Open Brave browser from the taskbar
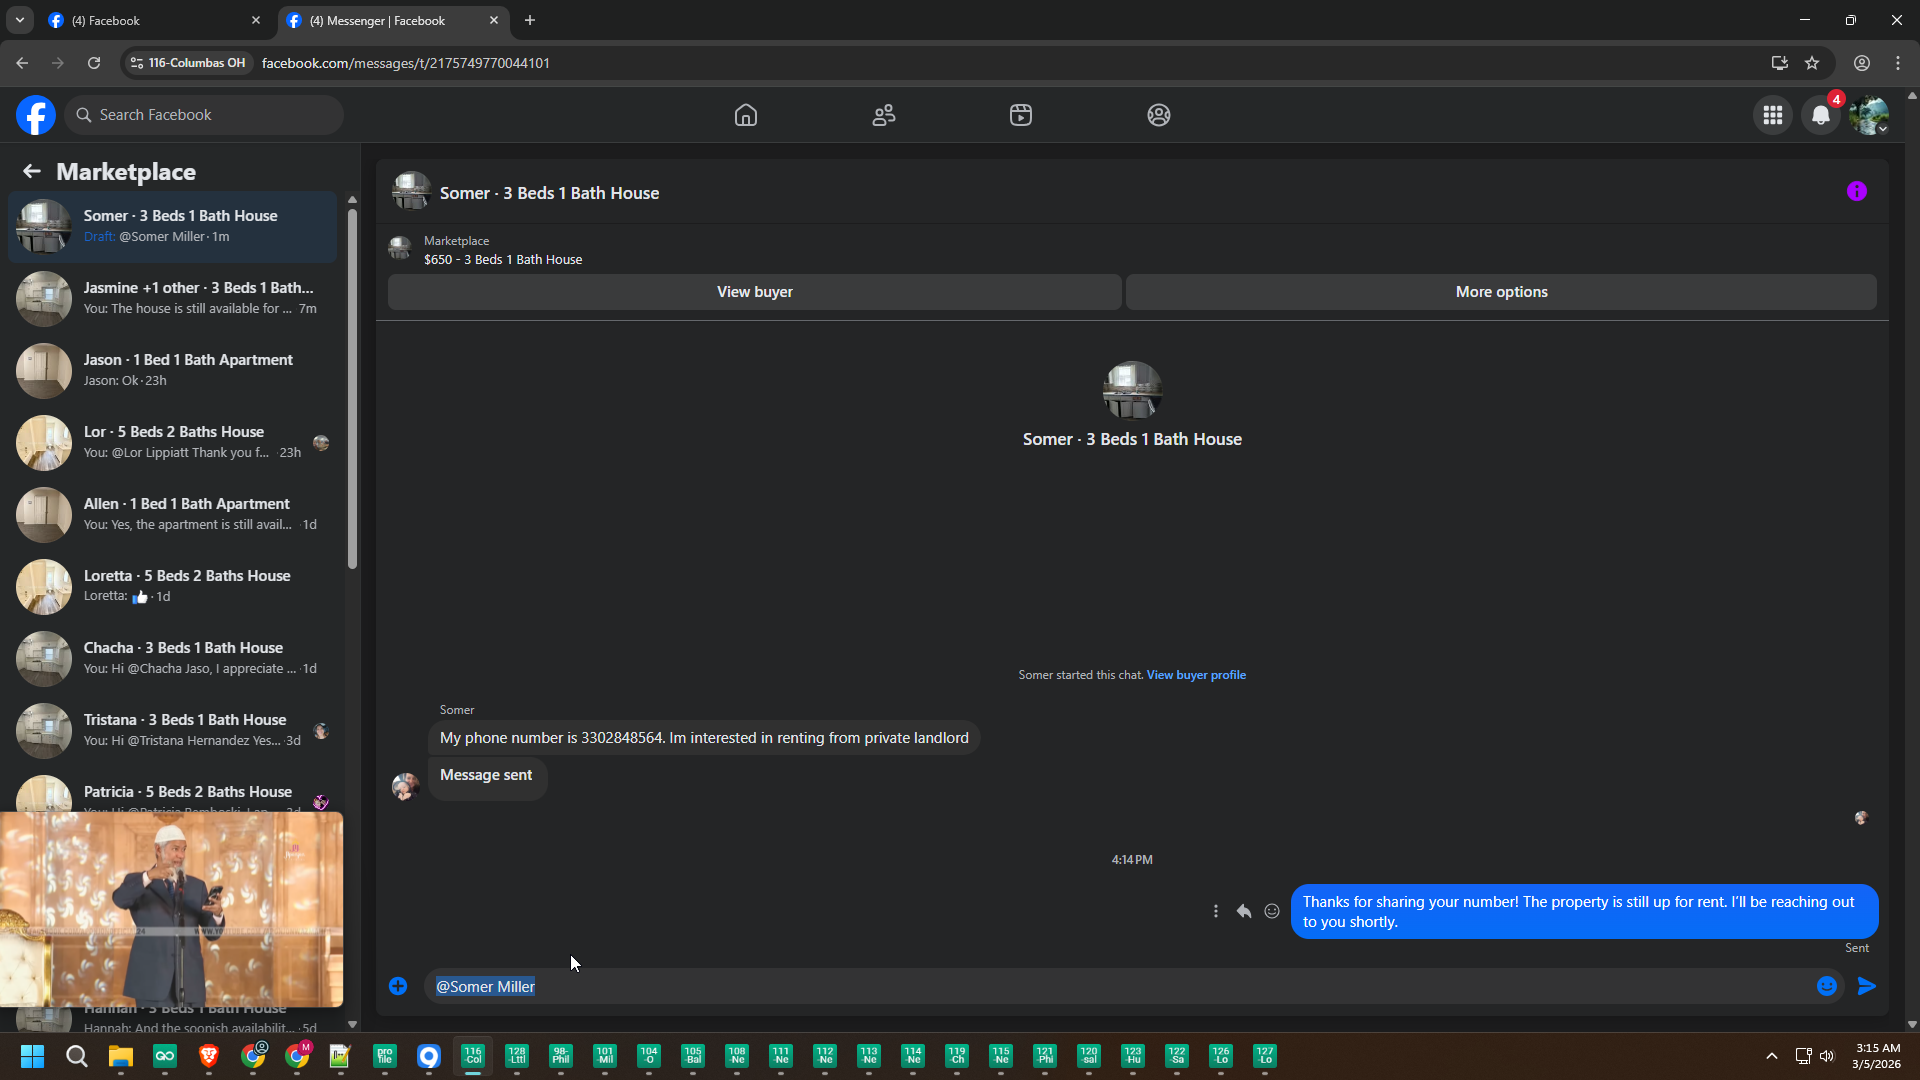The image size is (1920, 1080). 209,1056
